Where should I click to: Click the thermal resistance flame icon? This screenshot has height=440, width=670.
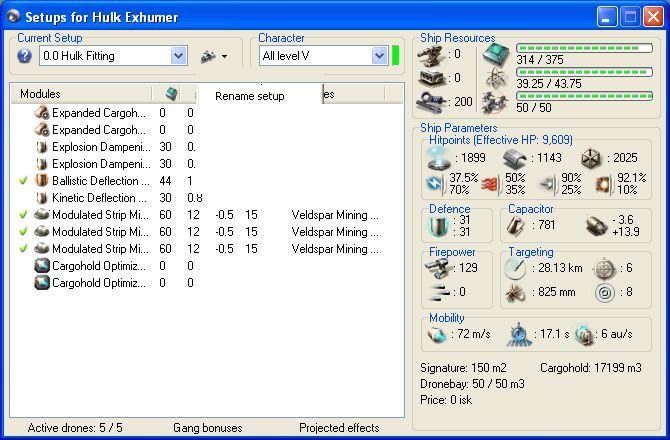click(x=491, y=185)
